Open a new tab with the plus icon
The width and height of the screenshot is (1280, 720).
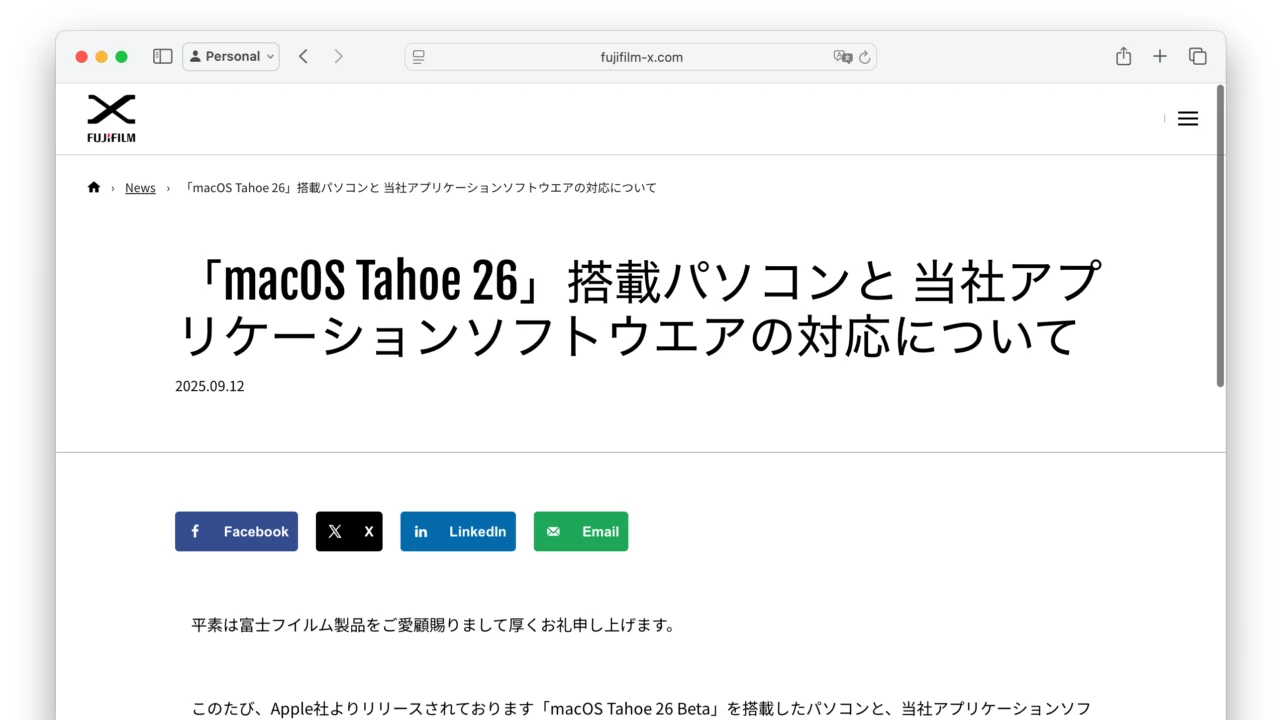coord(1160,56)
